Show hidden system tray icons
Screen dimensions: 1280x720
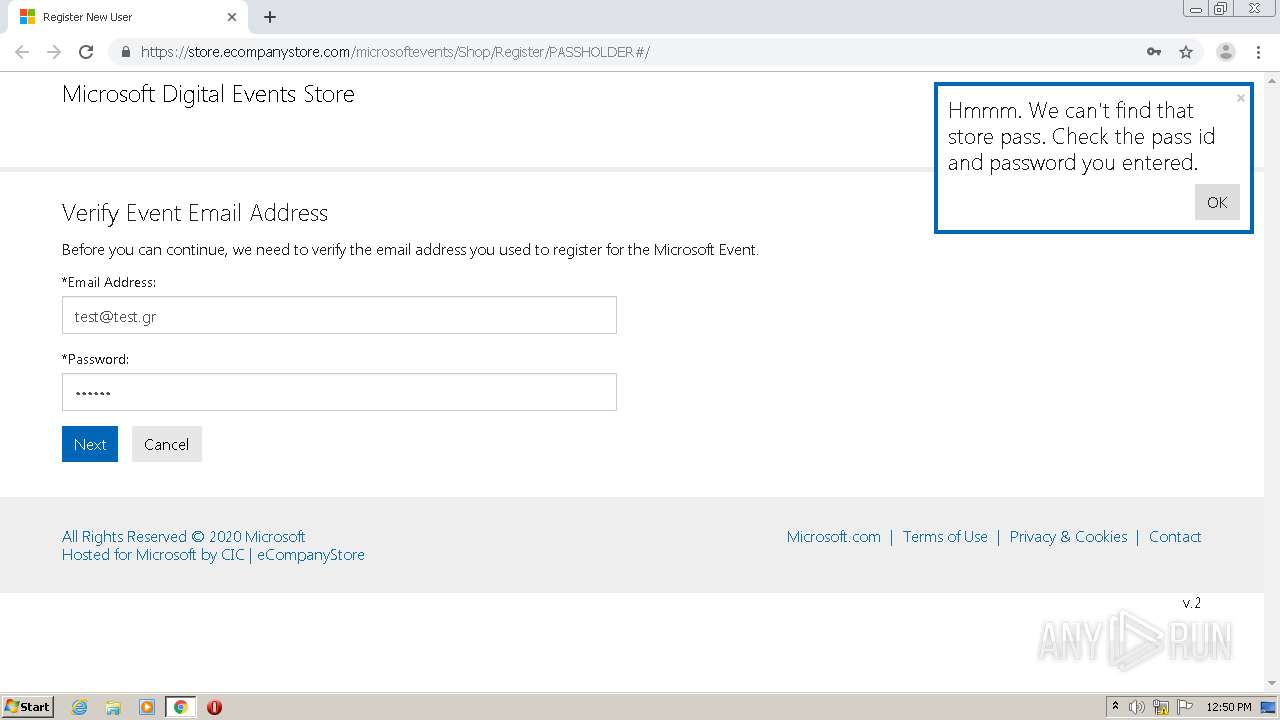tap(1115, 707)
